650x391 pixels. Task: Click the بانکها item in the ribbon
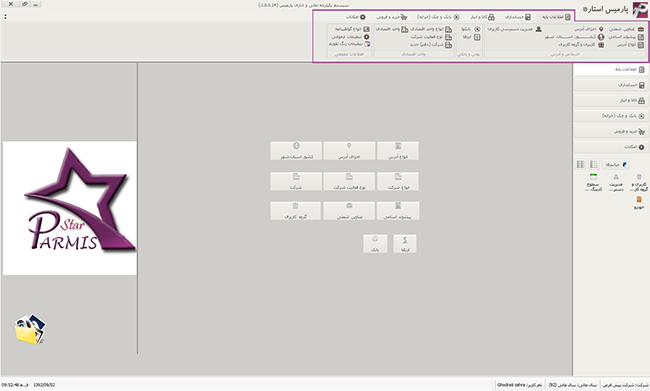(471, 29)
